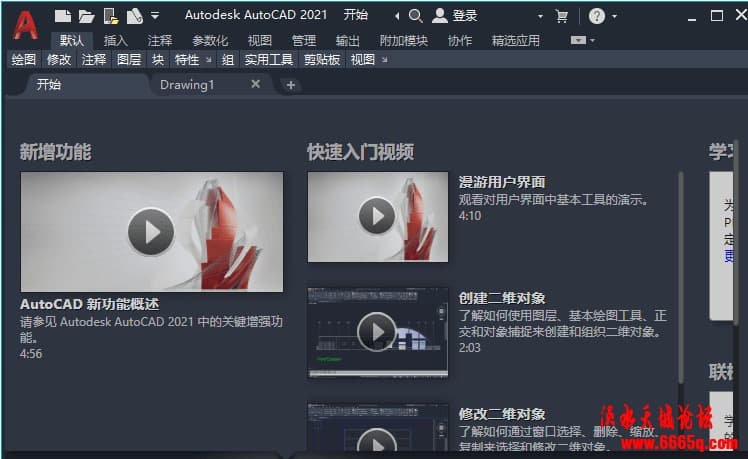Click the 创建二维对象 title
Screen dimensions: 748x459
[x=502, y=298]
